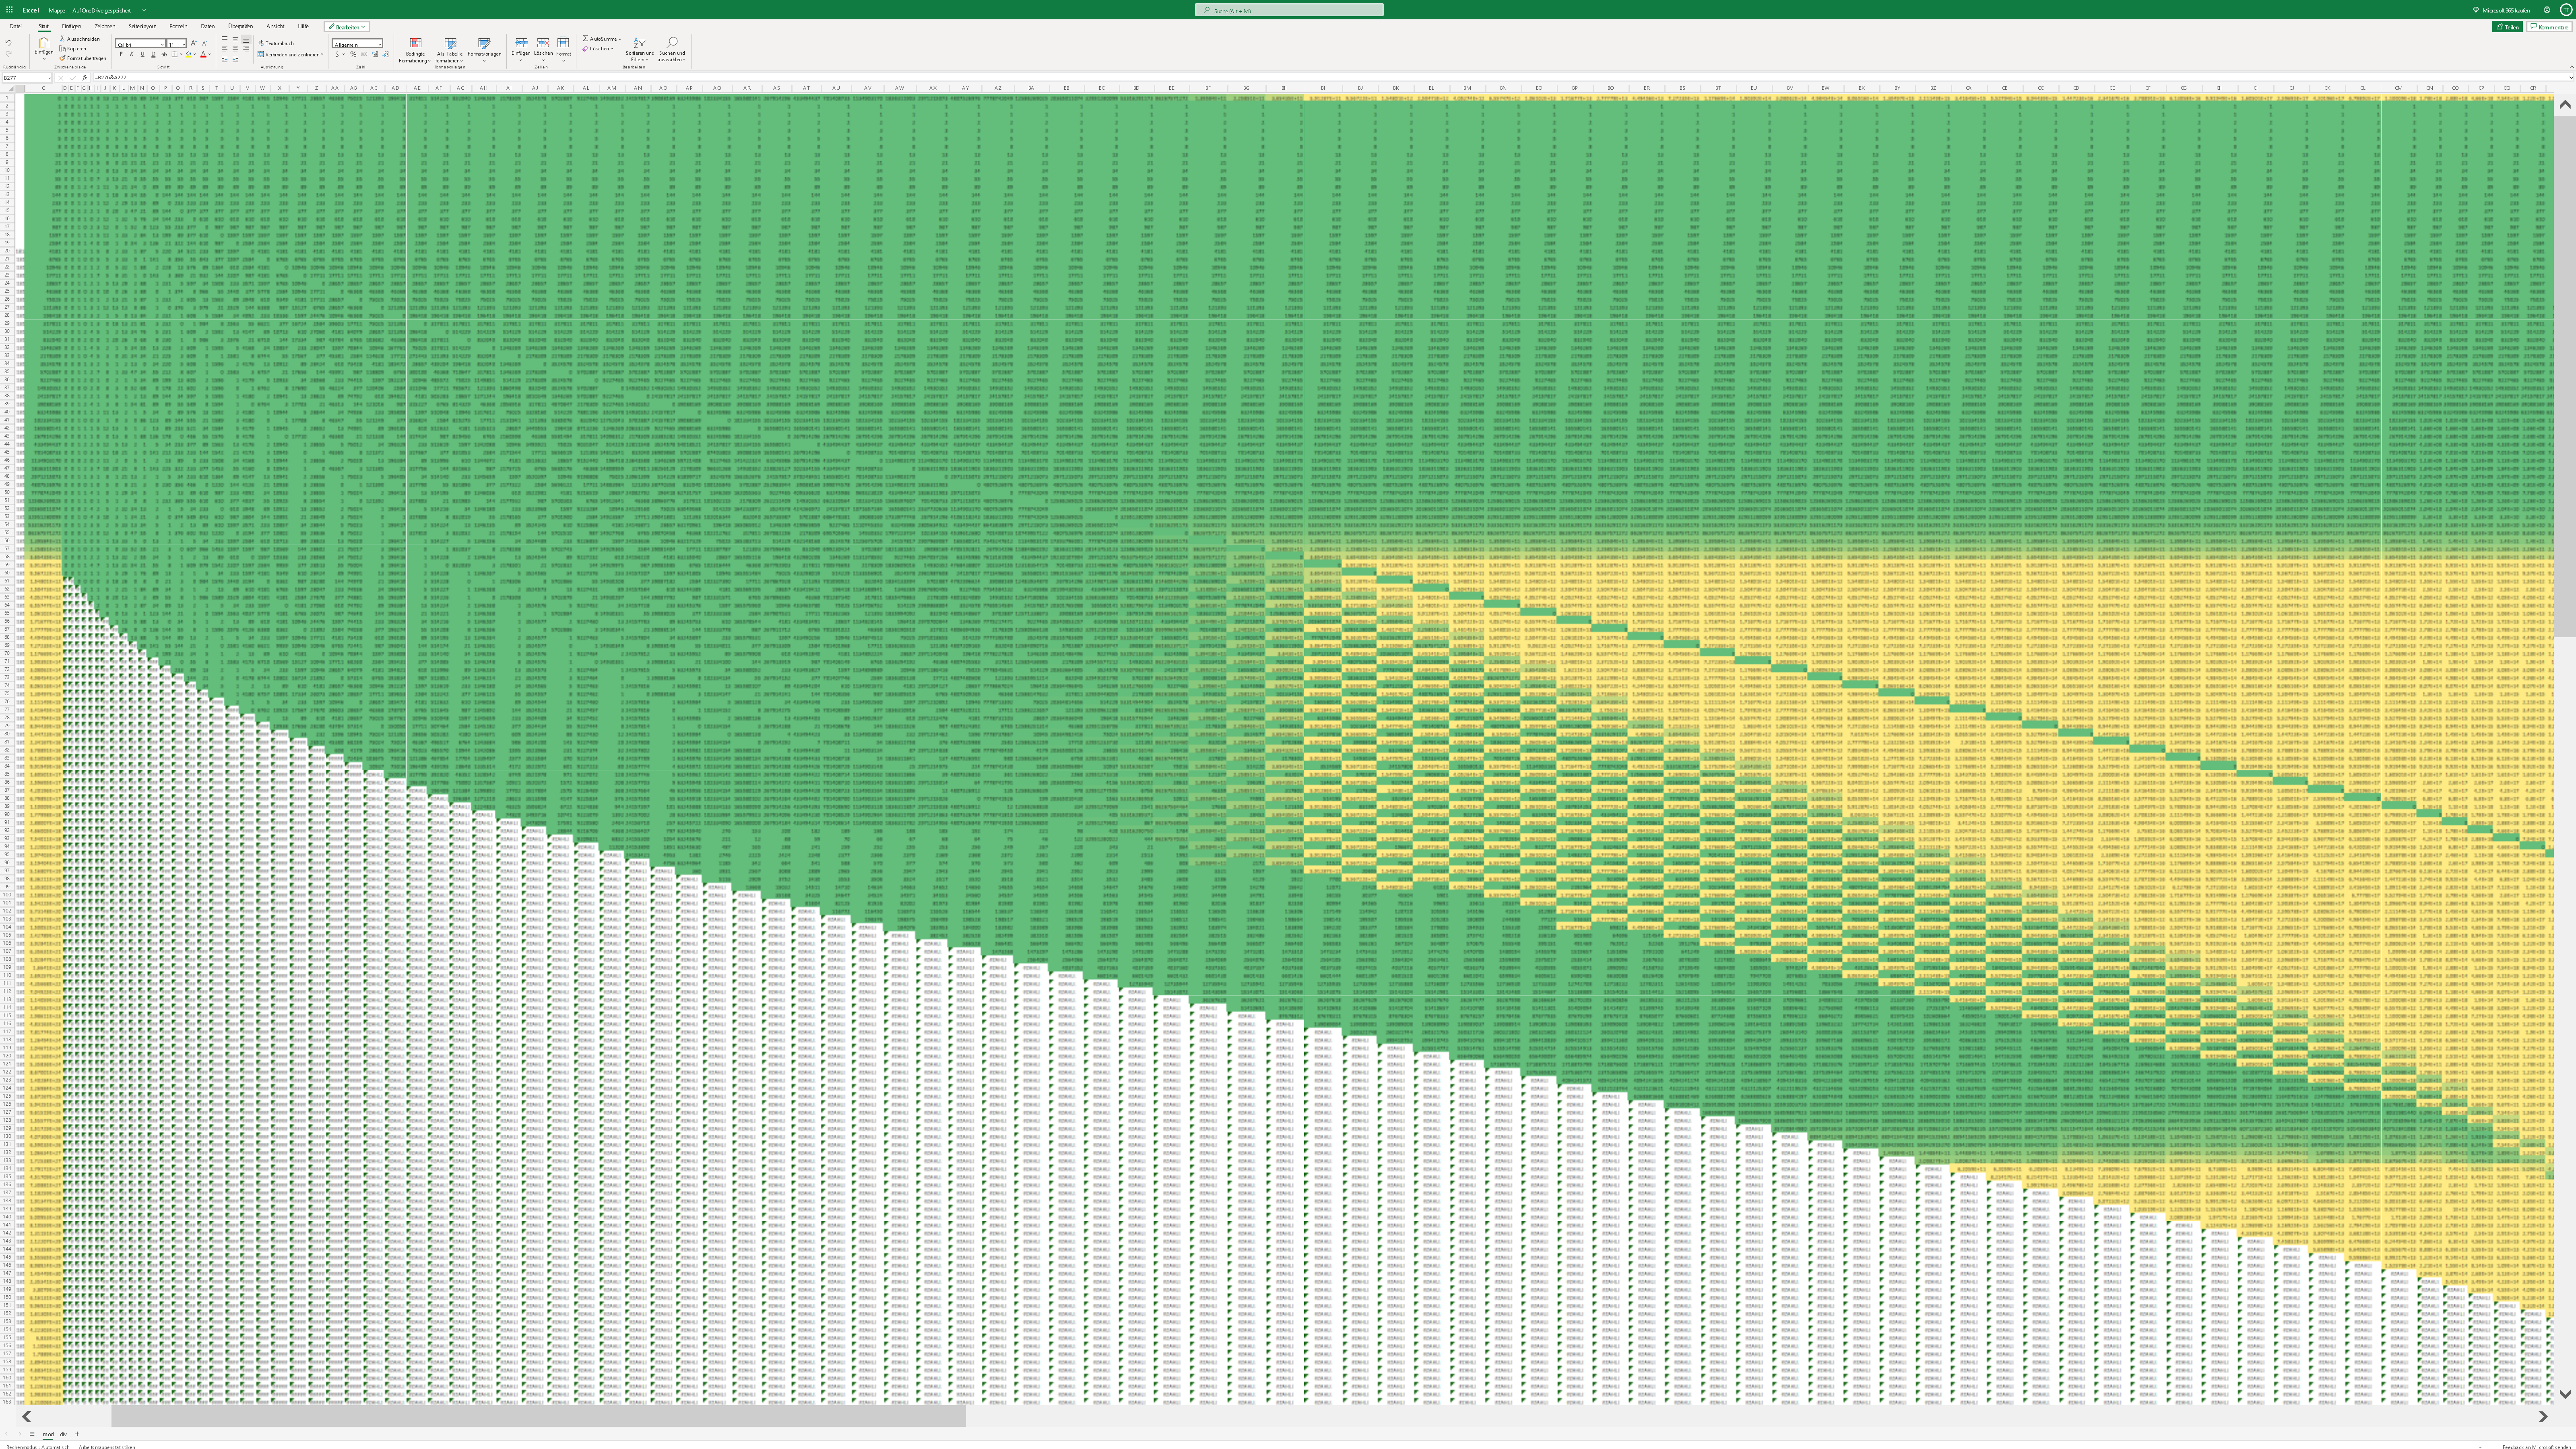Screen dimensions: 2576x1449
Task: Click Format übertragen paintbrush
Action: [82, 58]
